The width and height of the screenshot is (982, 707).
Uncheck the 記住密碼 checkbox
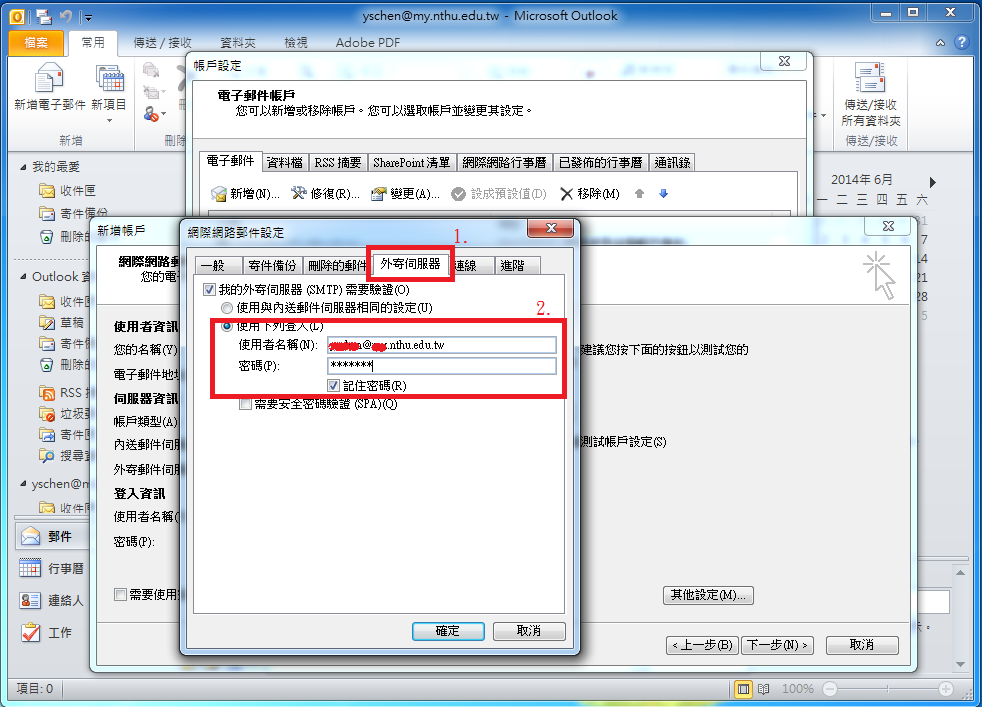tap(334, 385)
